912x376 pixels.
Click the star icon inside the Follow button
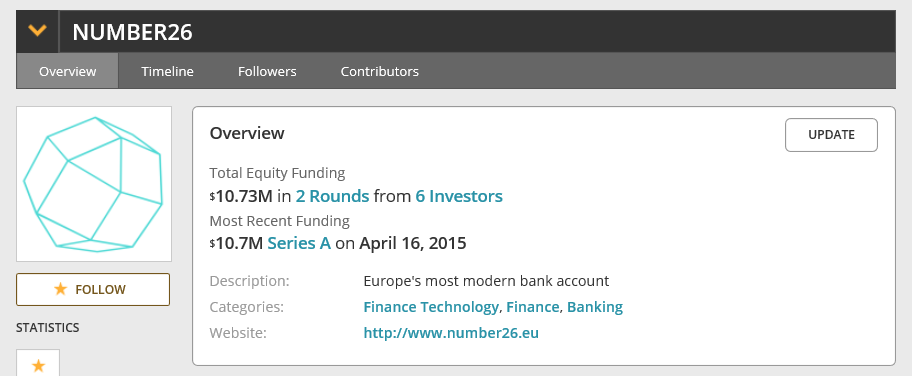[x=60, y=289]
